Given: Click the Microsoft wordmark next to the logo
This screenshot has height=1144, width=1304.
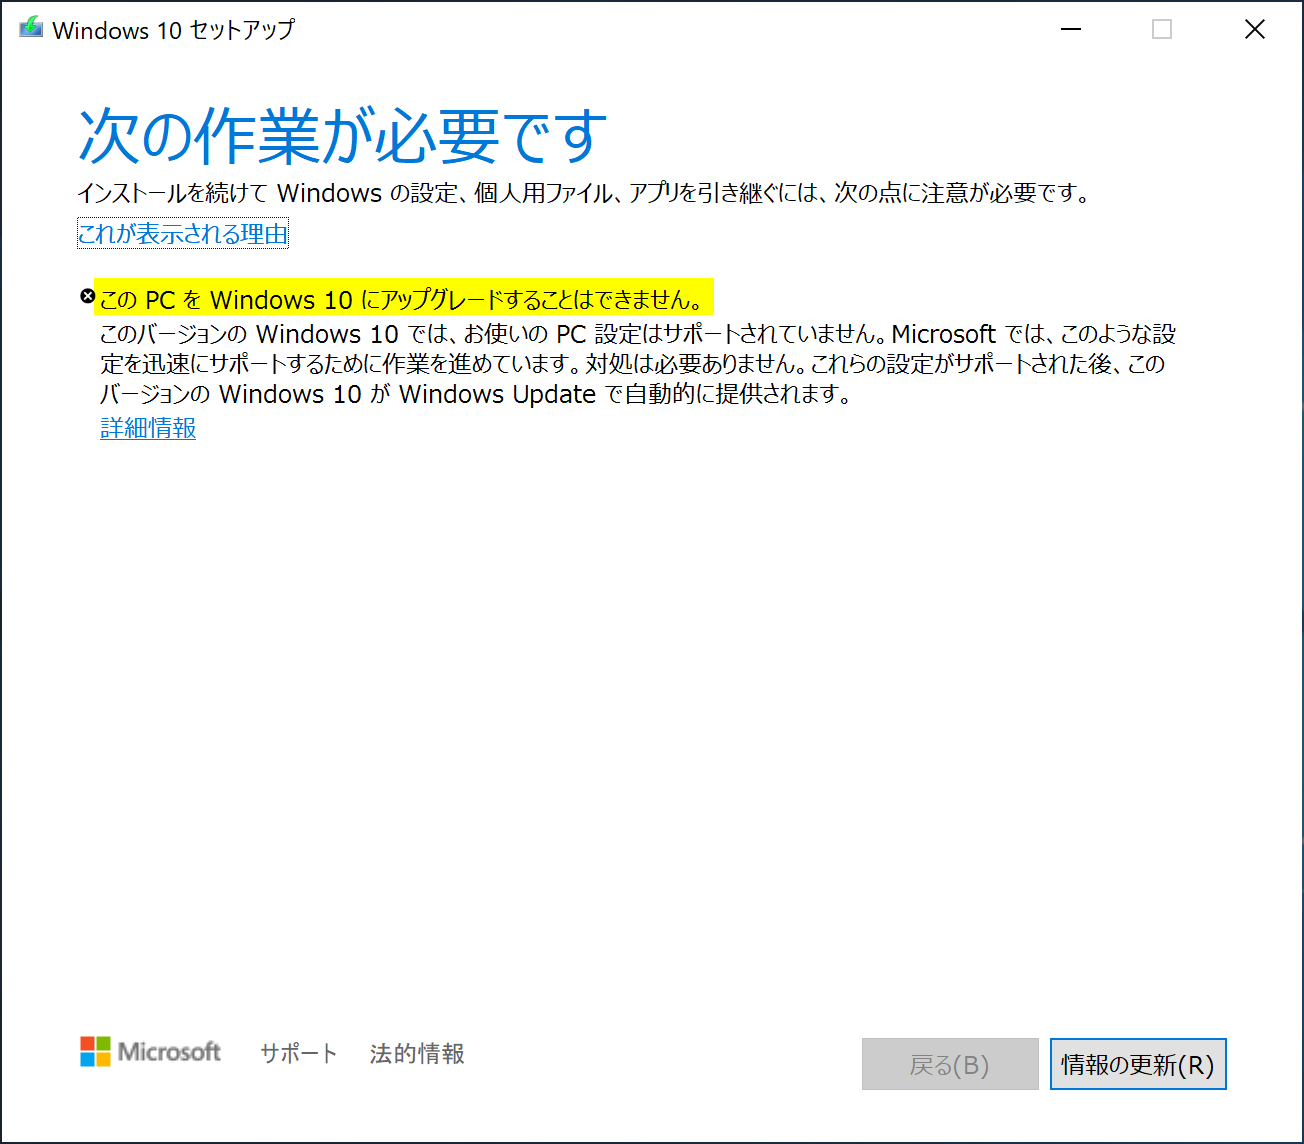Looking at the screenshot, I should coord(169,1052).
